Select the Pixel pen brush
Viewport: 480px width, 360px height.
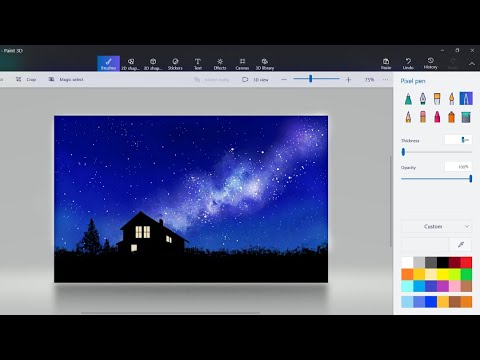click(x=466, y=99)
